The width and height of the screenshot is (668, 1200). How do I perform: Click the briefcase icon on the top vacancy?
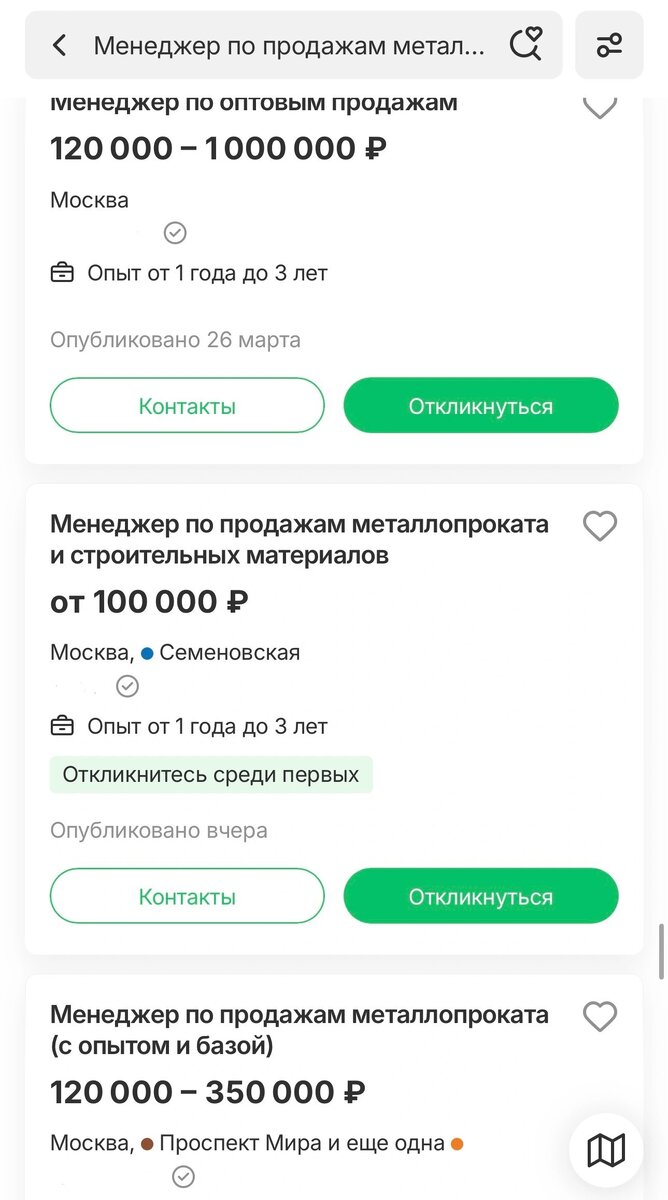point(64,272)
